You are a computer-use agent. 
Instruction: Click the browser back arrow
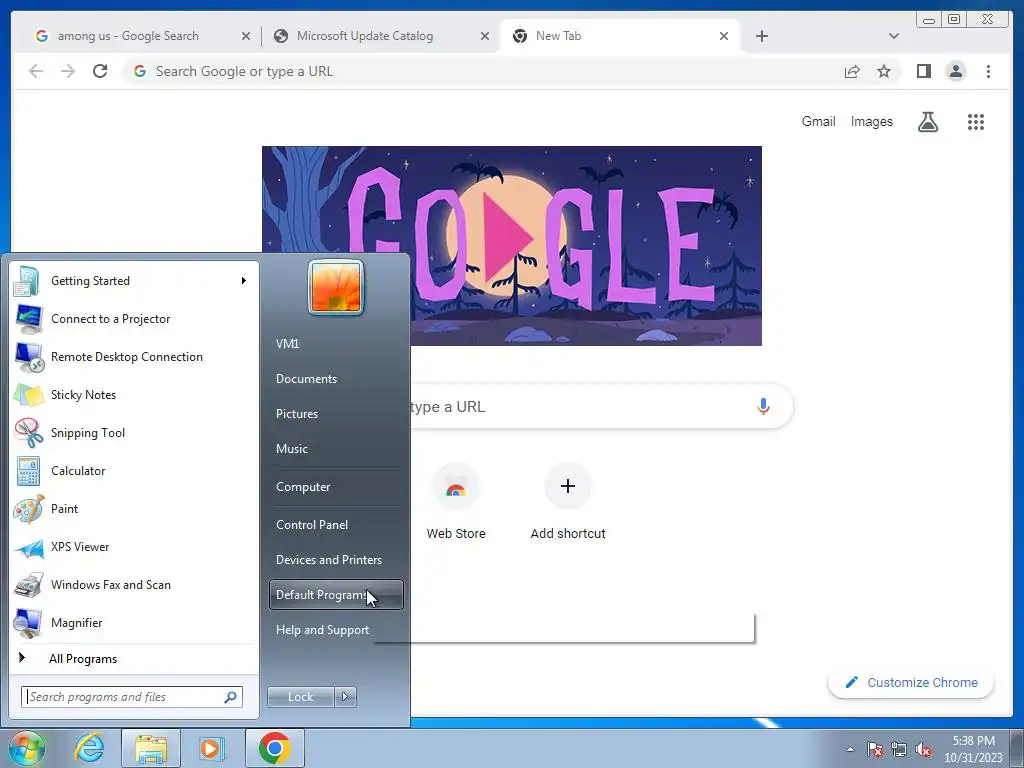pyautogui.click(x=37, y=71)
